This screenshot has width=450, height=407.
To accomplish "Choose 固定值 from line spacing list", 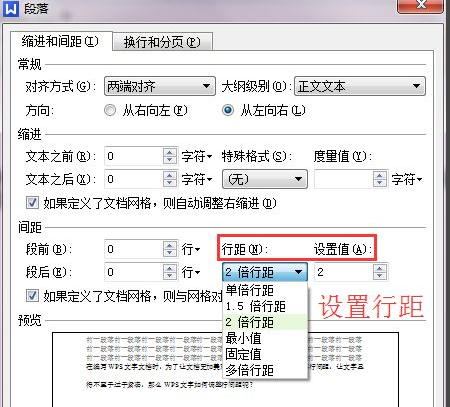I will pos(265,354).
